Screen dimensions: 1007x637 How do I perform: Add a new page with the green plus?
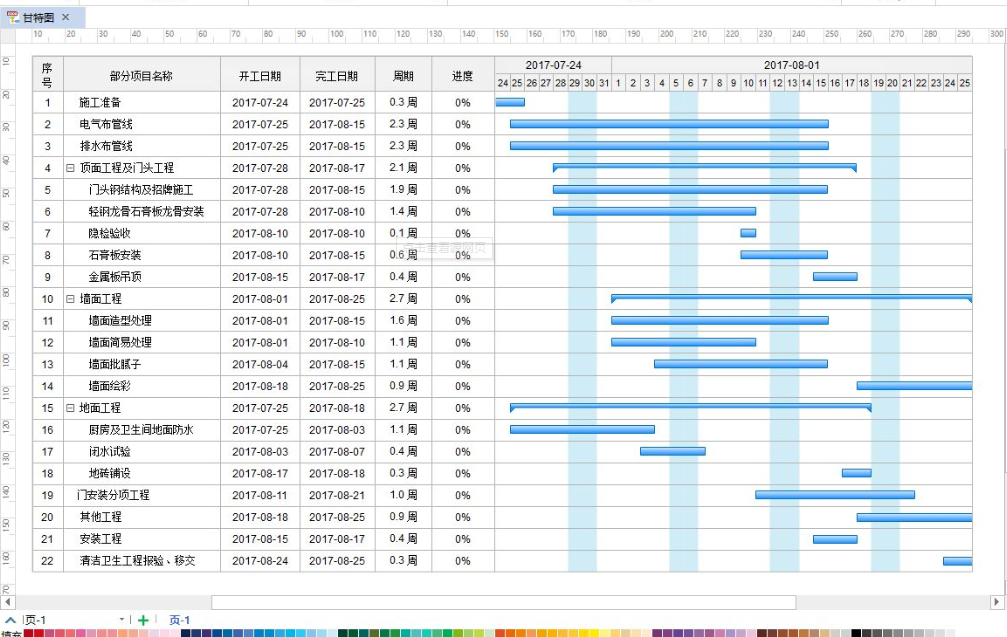143,620
